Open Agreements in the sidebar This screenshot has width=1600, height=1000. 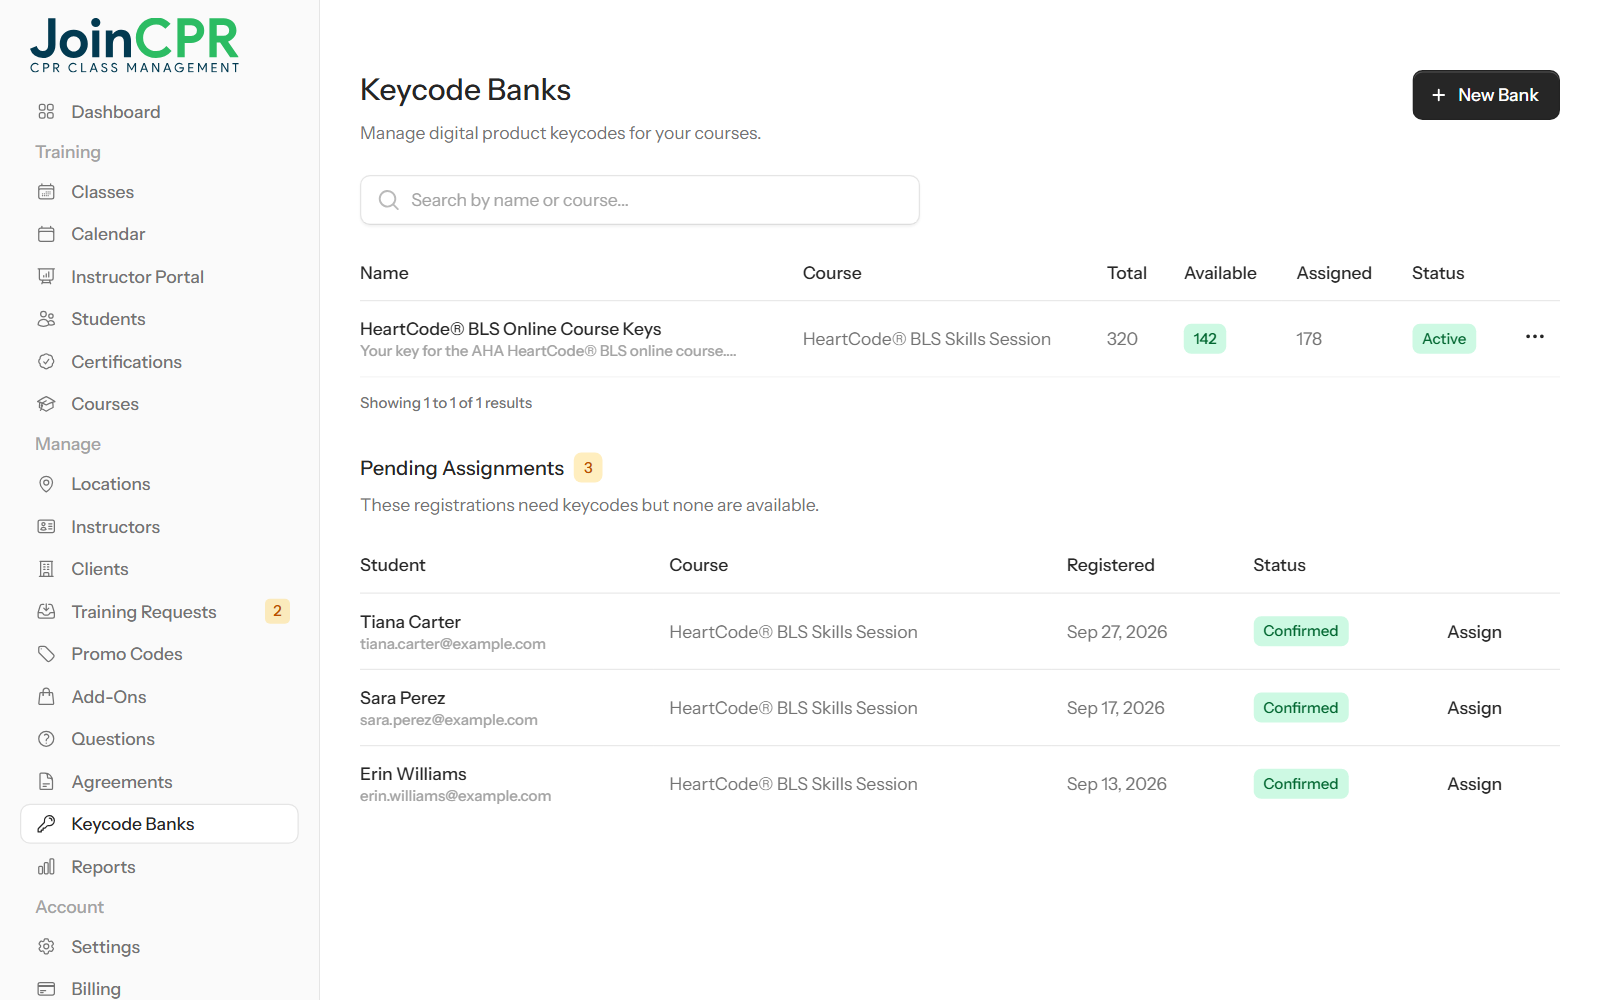[160, 782]
